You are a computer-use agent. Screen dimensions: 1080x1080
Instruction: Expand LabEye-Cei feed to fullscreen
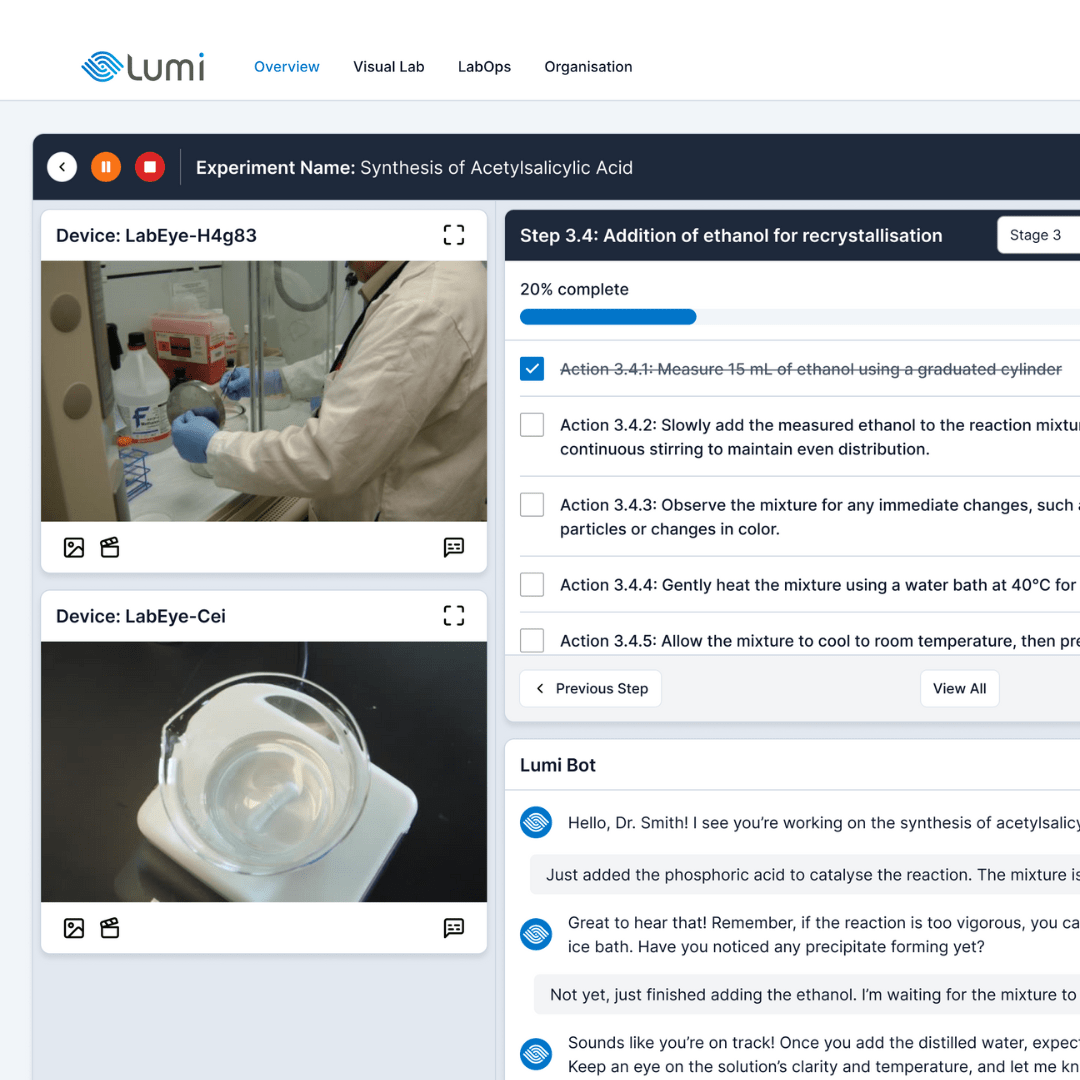[x=453, y=615]
